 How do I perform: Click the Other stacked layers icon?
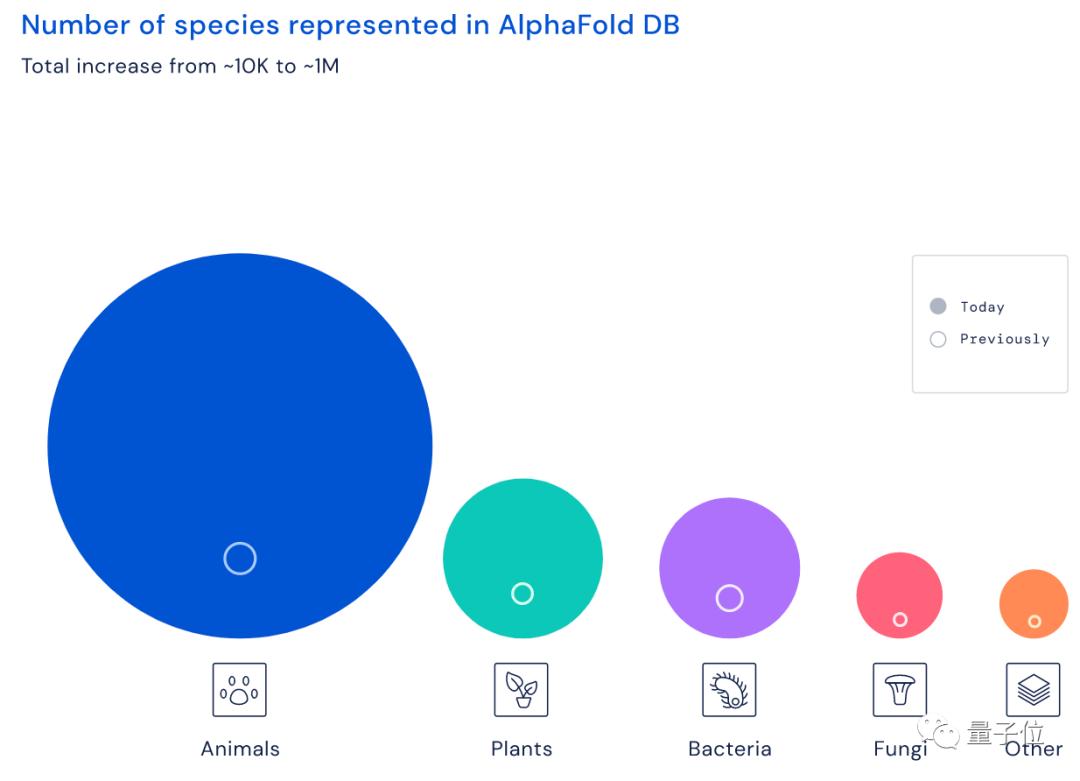click(x=1033, y=690)
